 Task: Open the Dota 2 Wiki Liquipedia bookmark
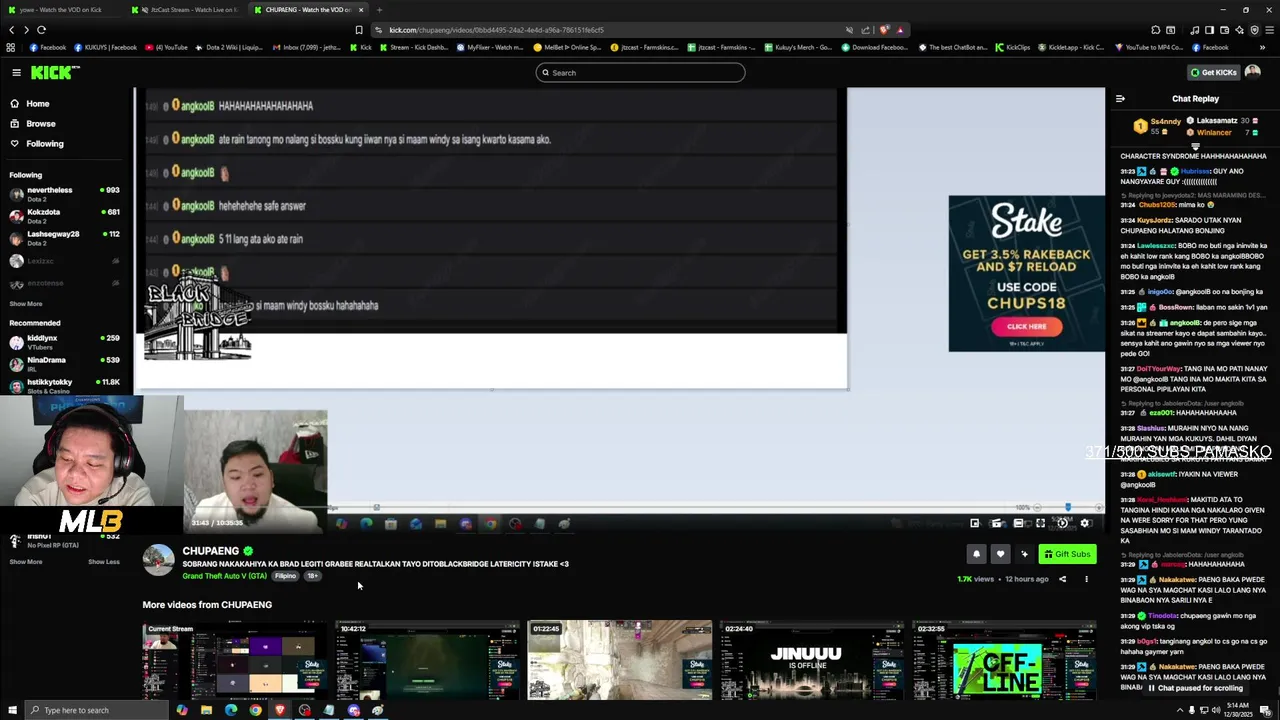(229, 47)
